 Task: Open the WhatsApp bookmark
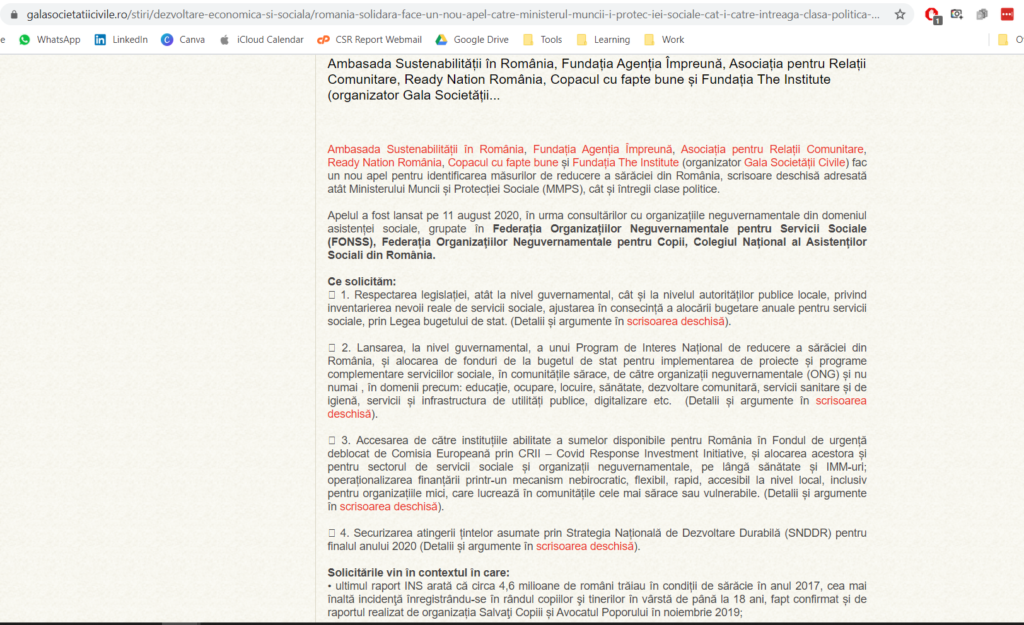click(x=50, y=40)
